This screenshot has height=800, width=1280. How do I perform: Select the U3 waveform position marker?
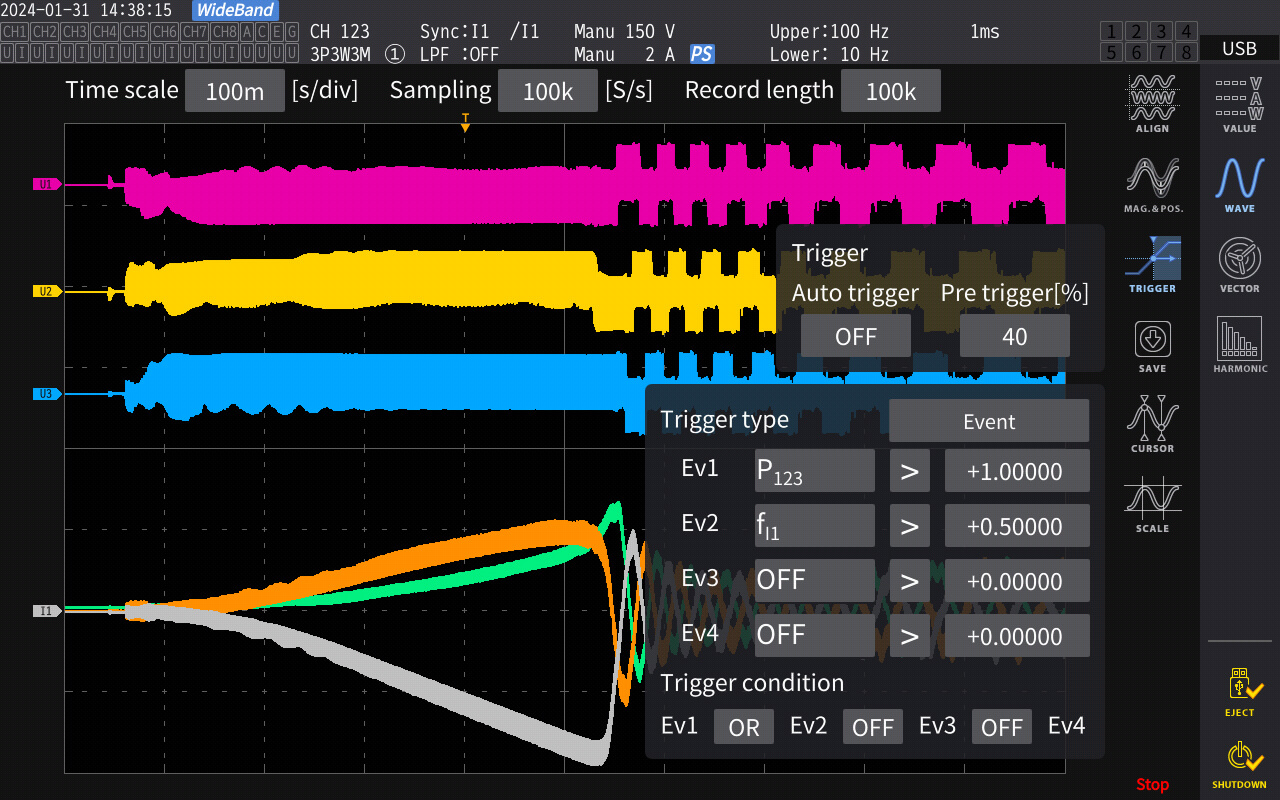tap(48, 394)
